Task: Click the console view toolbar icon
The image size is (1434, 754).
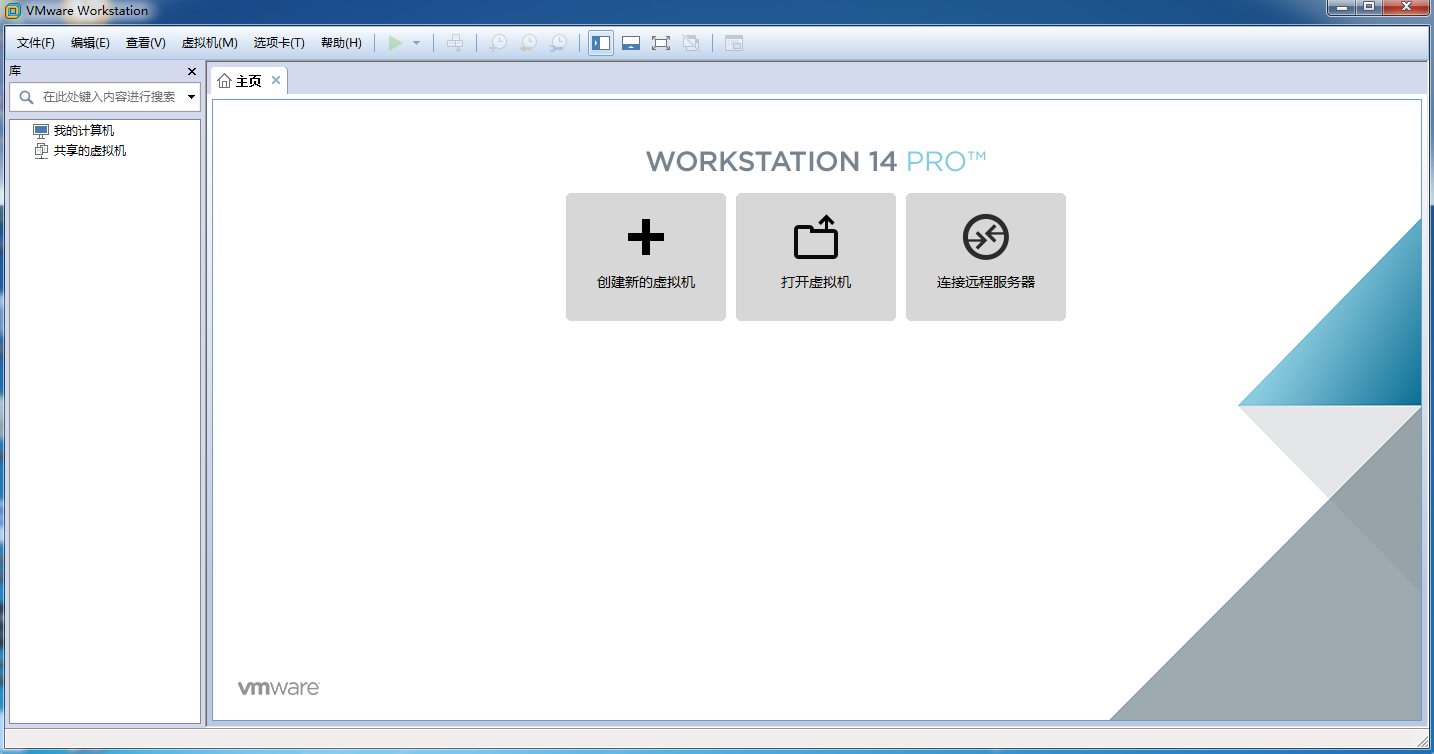Action: (734, 43)
